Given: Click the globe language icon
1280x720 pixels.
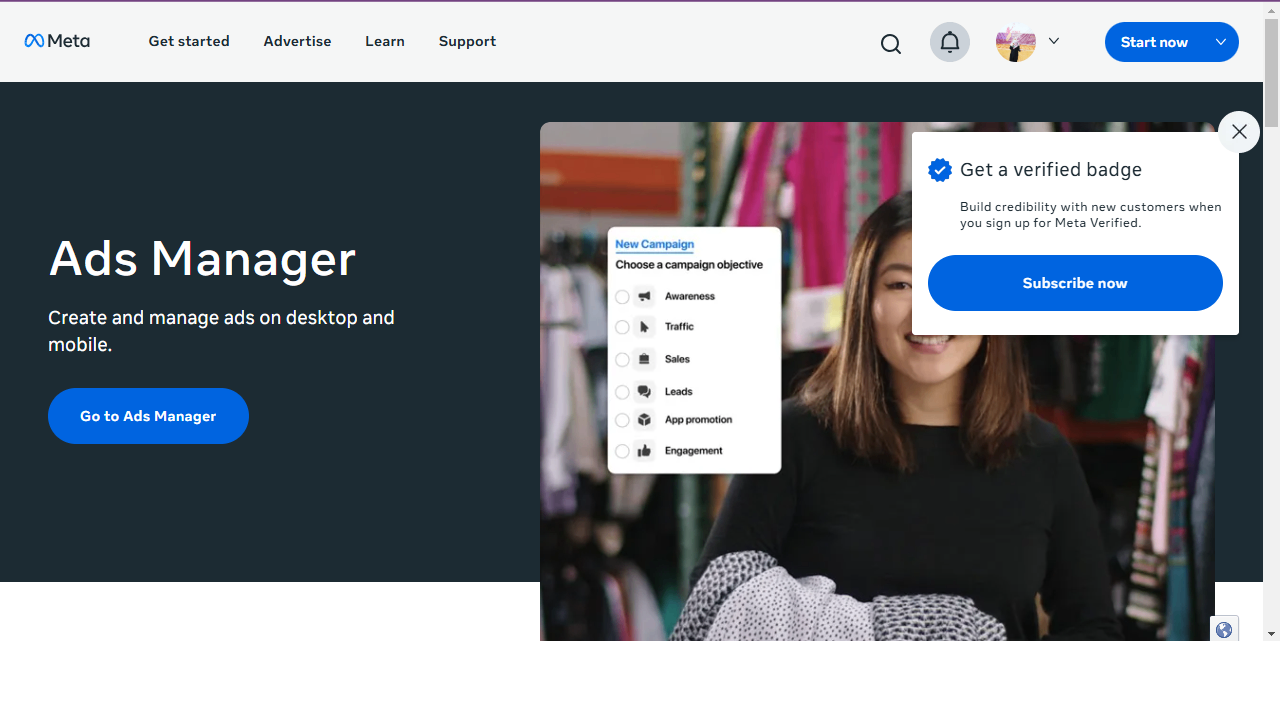Looking at the screenshot, I should point(1224,630).
